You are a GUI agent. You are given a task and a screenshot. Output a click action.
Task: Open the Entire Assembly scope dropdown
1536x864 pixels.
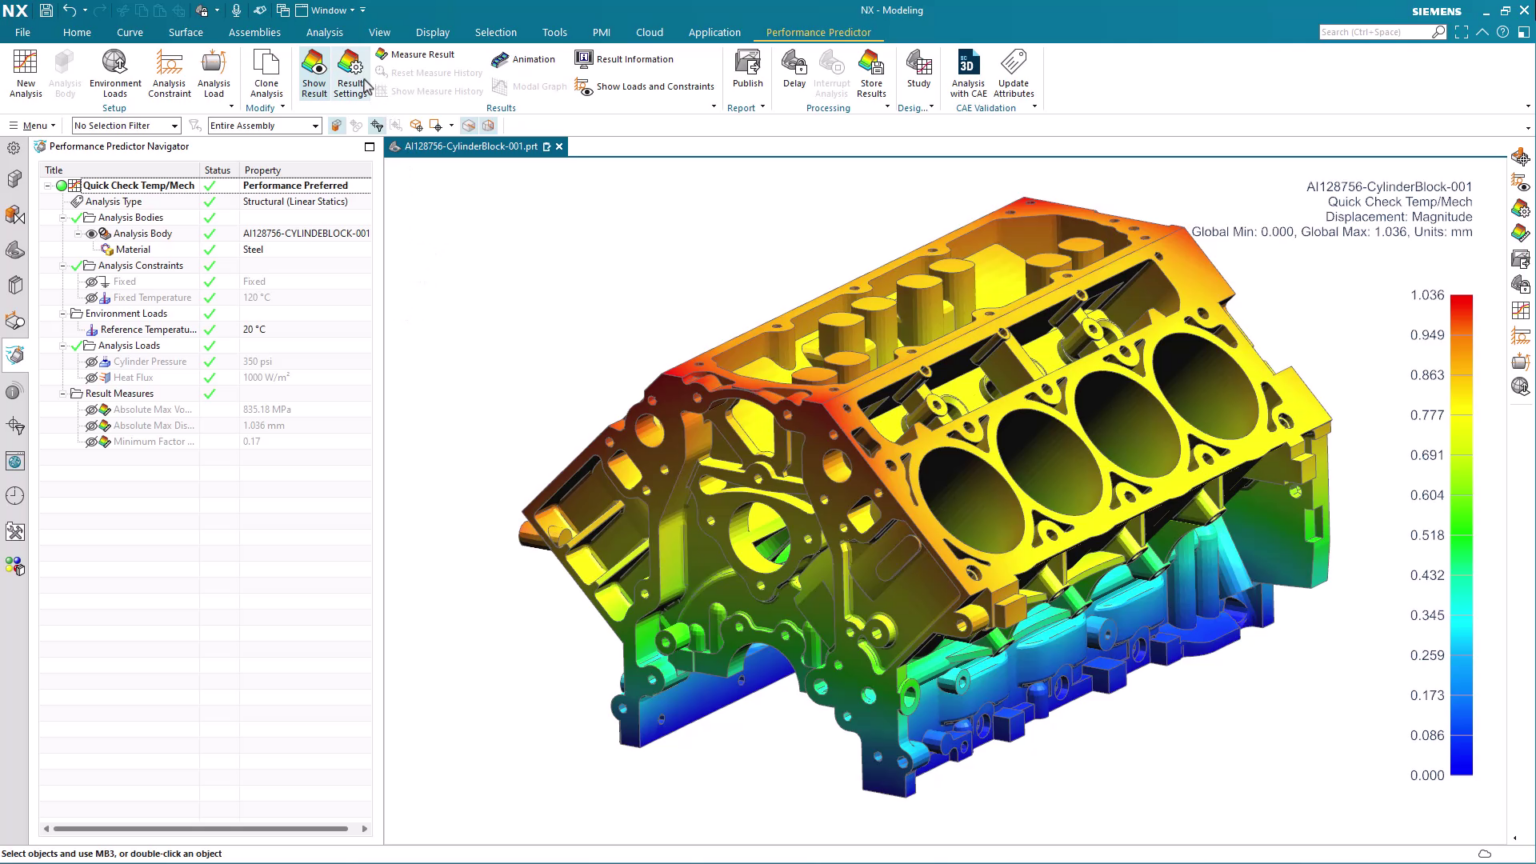coord(264,125)
